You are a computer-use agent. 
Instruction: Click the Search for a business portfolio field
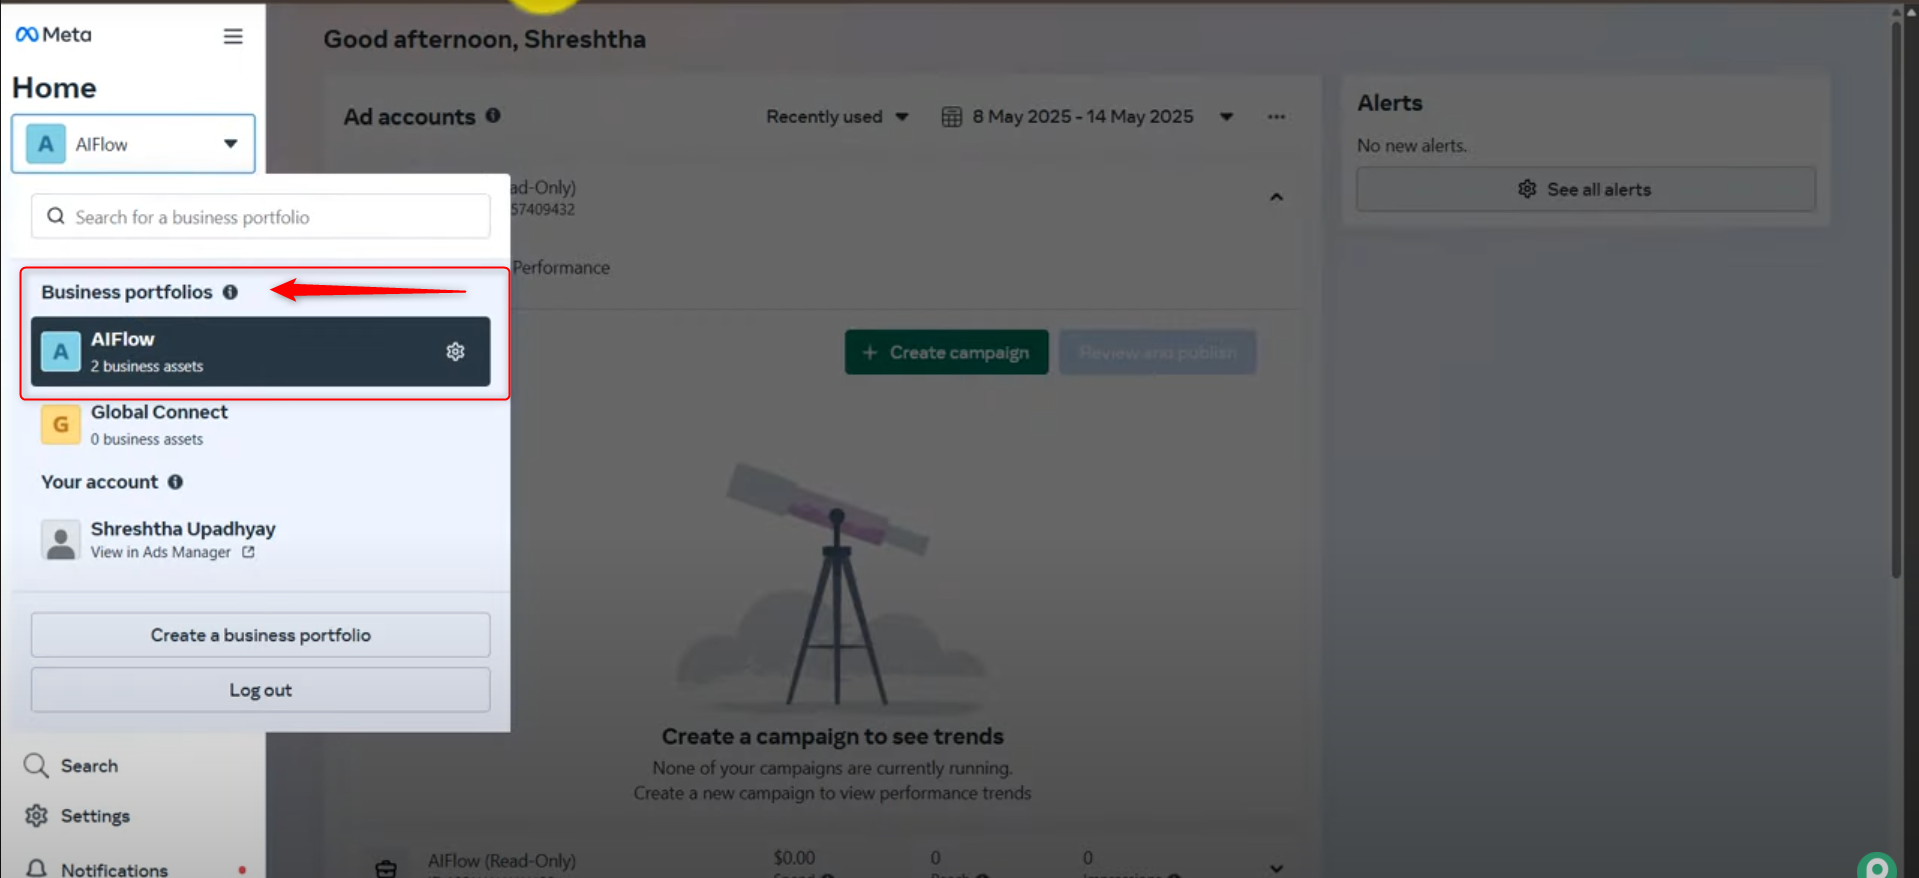click(260, 217)
